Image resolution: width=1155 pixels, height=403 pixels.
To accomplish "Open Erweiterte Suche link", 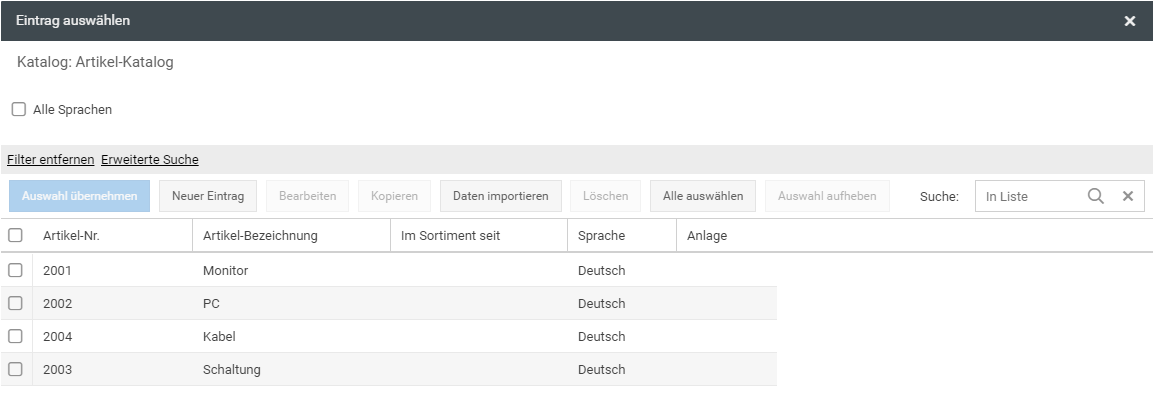I will (150, 160).
